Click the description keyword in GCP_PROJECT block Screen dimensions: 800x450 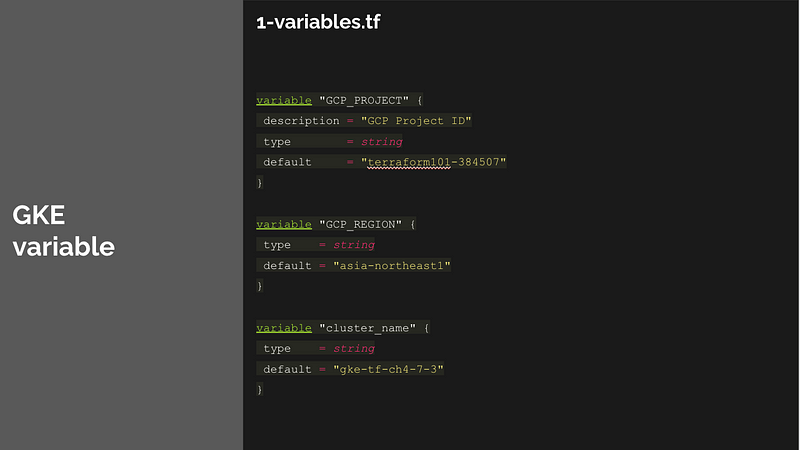point(301,121)
